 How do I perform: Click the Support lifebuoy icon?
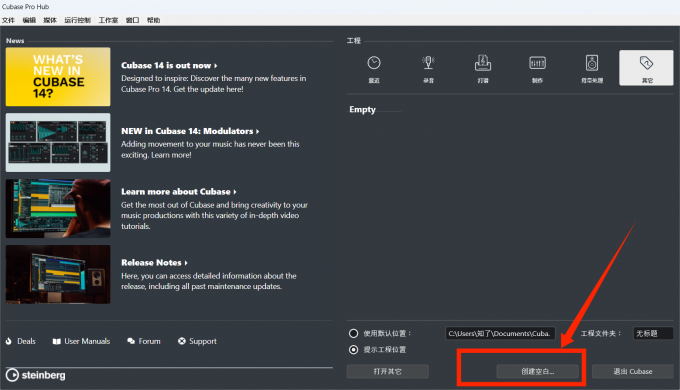(182, 341)
